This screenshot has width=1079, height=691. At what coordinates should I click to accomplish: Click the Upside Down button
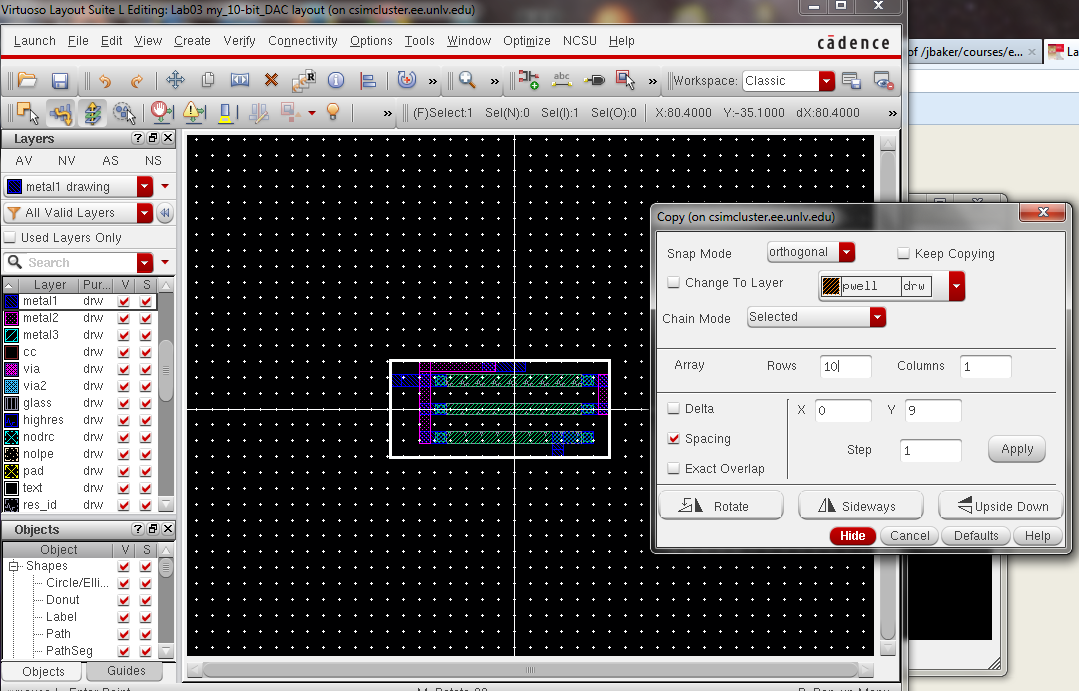pos(1001,506)
